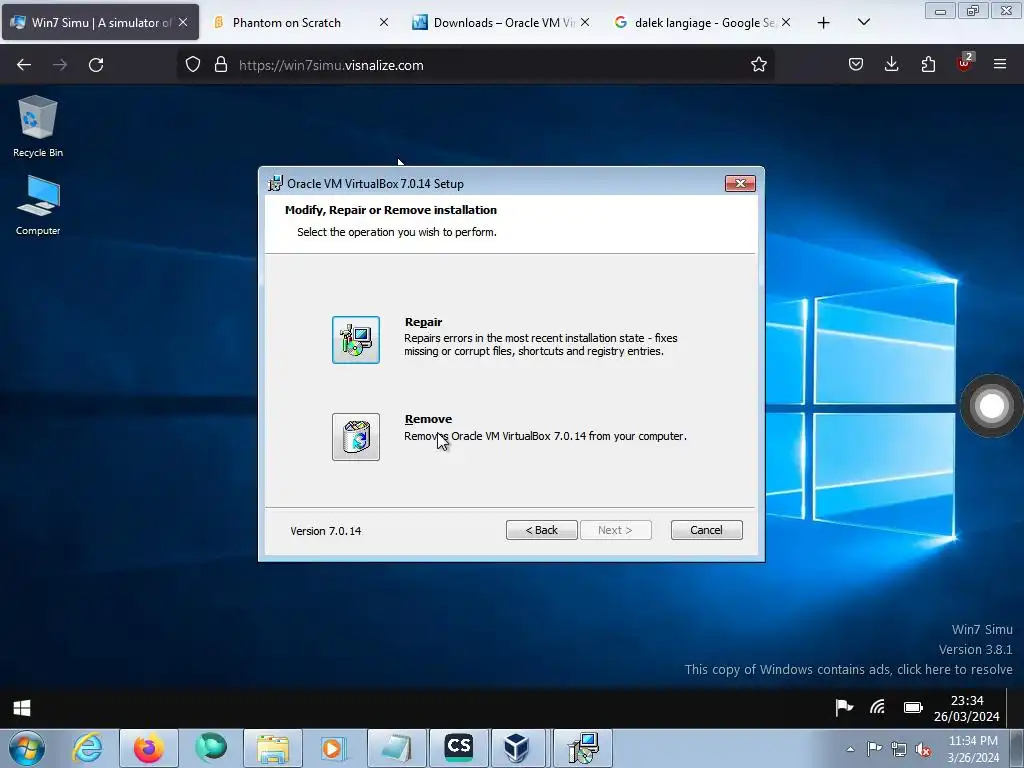The width and height of the screenshot is (1024, 768).
Task: Open the Recycle Bin desktop icon
Action: pos(38,126)
